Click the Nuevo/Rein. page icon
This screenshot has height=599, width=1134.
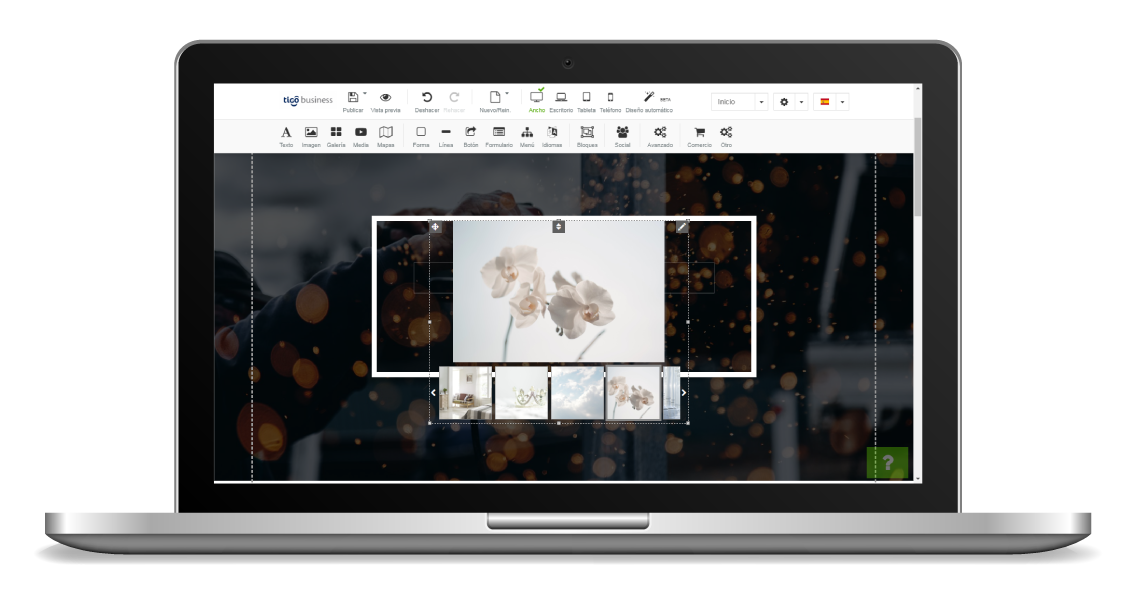(x=495, y=98)
